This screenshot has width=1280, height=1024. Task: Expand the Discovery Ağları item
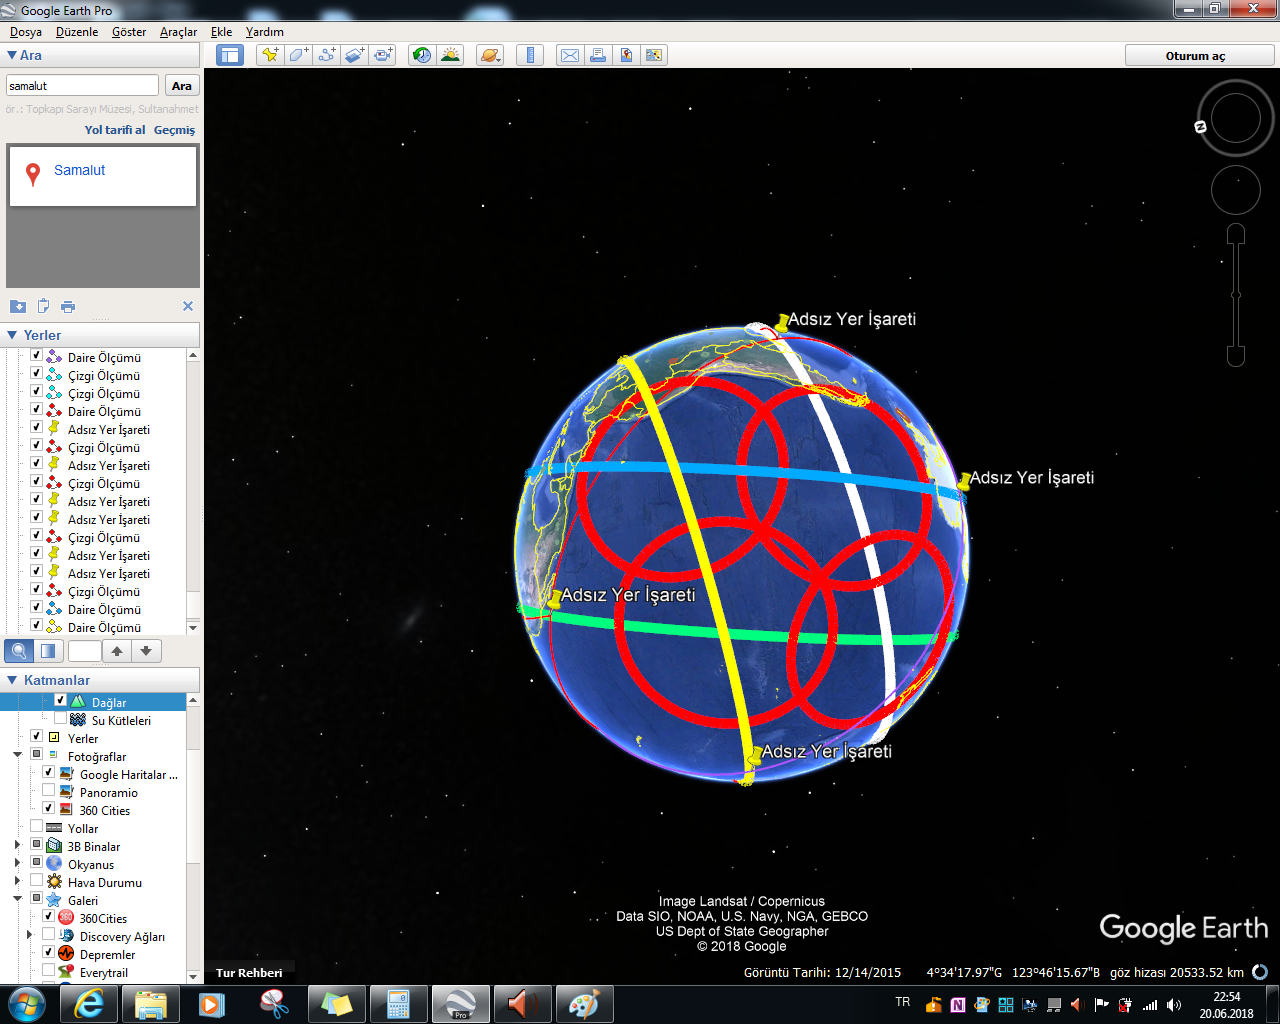29,936
